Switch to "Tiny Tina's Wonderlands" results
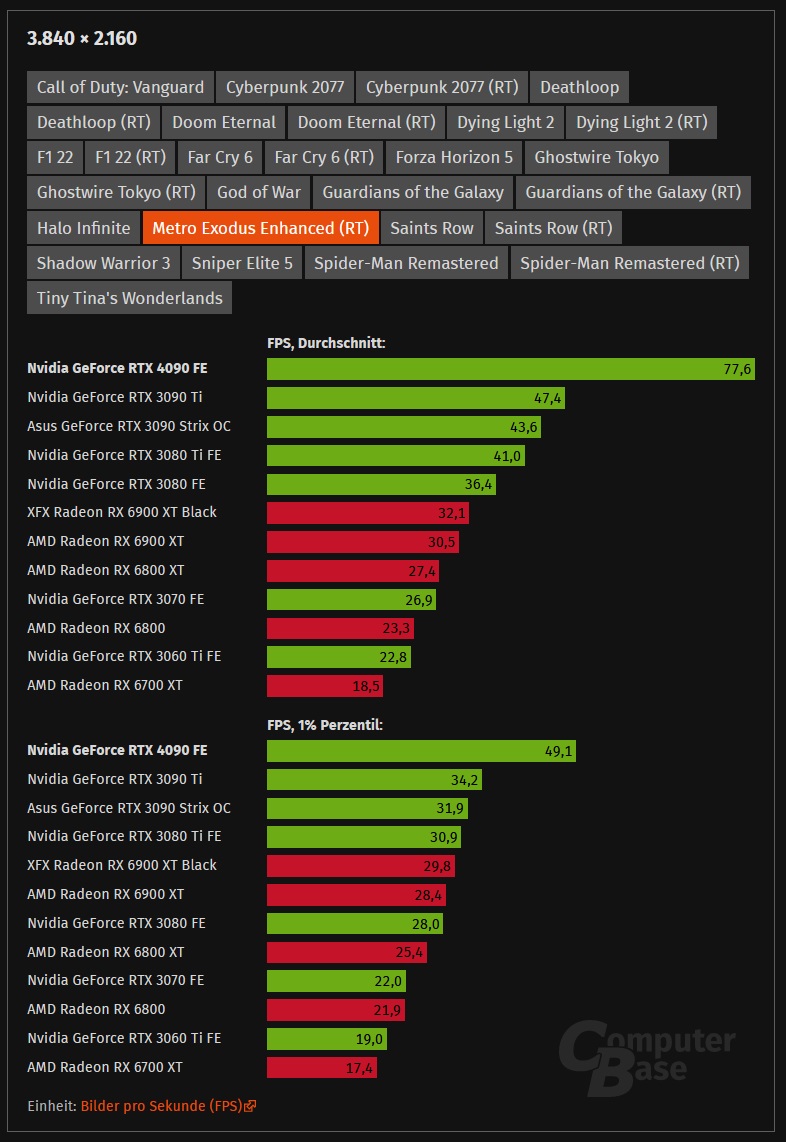Image resolution: width=786 pixels, height=1142 pixels. point(128,297)
